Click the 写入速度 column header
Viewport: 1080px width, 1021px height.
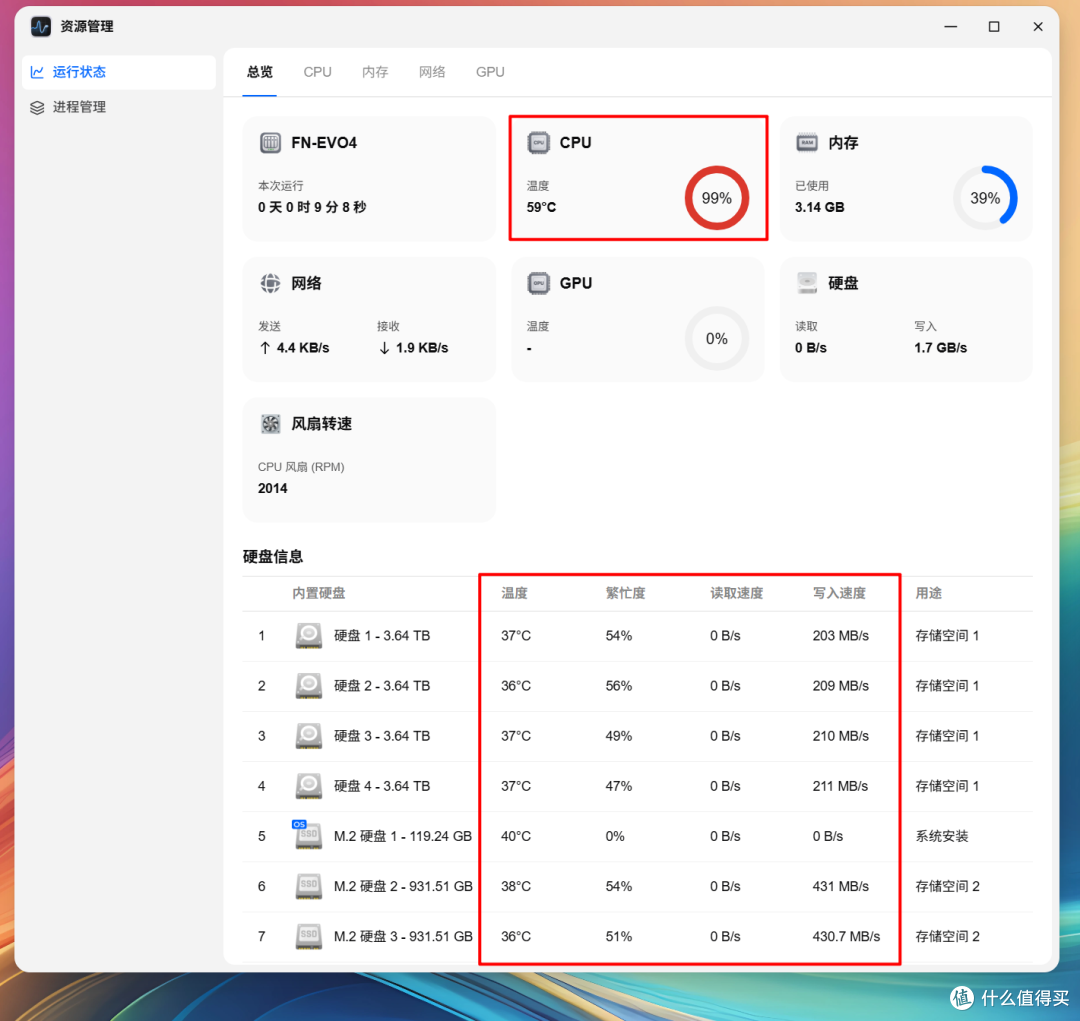[x=839, y=593]
